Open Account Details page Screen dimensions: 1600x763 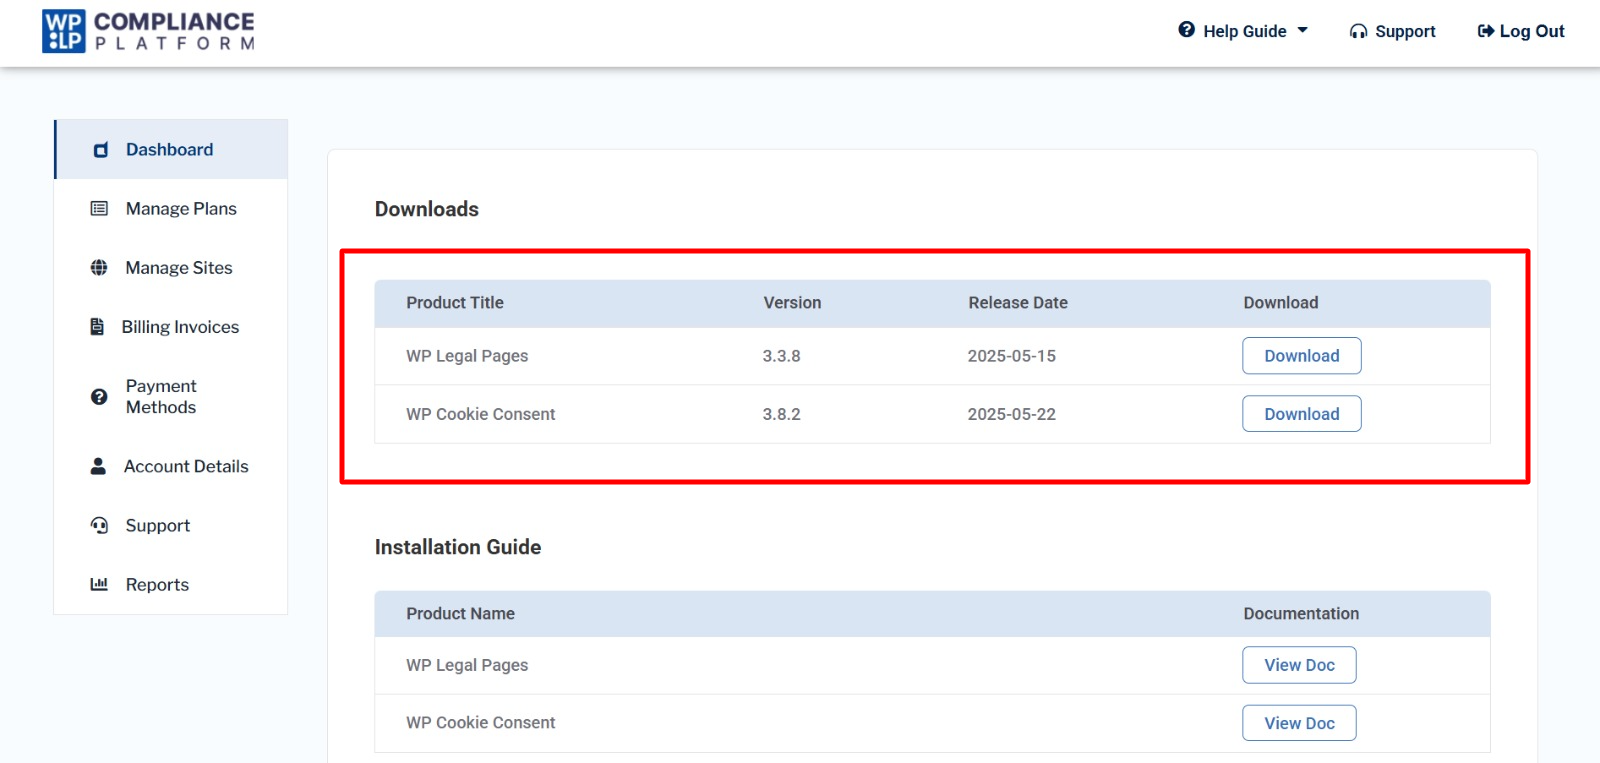171,466
